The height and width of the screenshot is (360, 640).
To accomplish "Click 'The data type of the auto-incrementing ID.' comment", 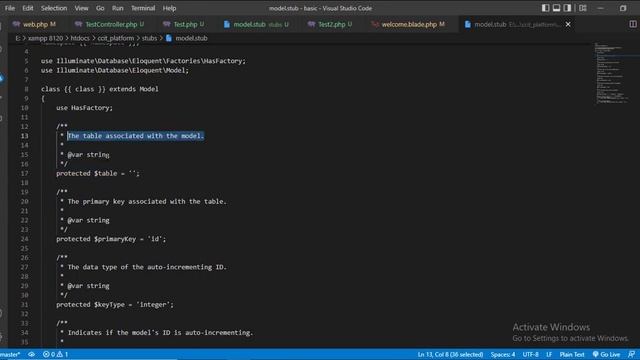I will point(147,267).
